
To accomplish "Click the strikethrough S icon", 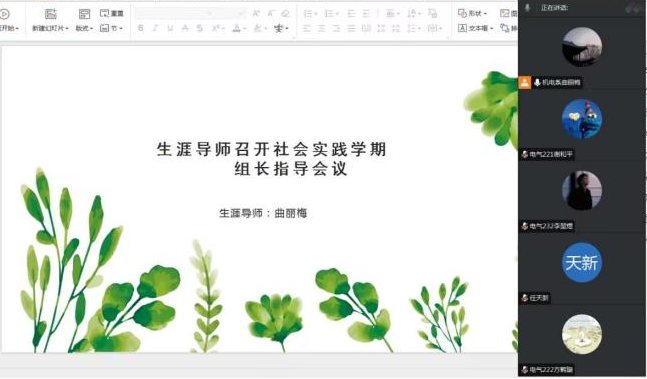I will (200, 28).
